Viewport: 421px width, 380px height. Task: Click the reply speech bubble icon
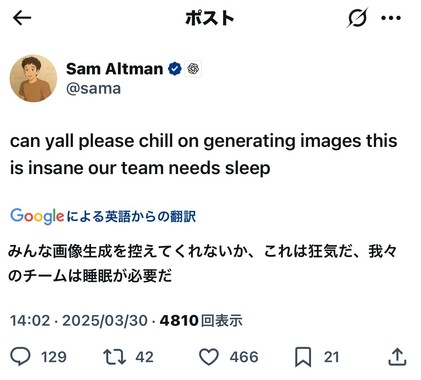click(x=20, y=357)
